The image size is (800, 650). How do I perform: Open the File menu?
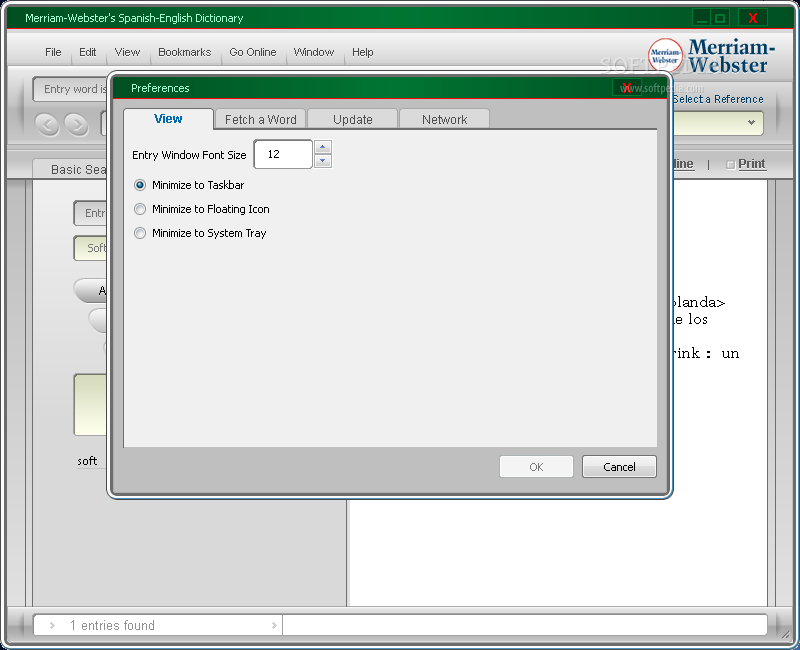click(53, 52)
